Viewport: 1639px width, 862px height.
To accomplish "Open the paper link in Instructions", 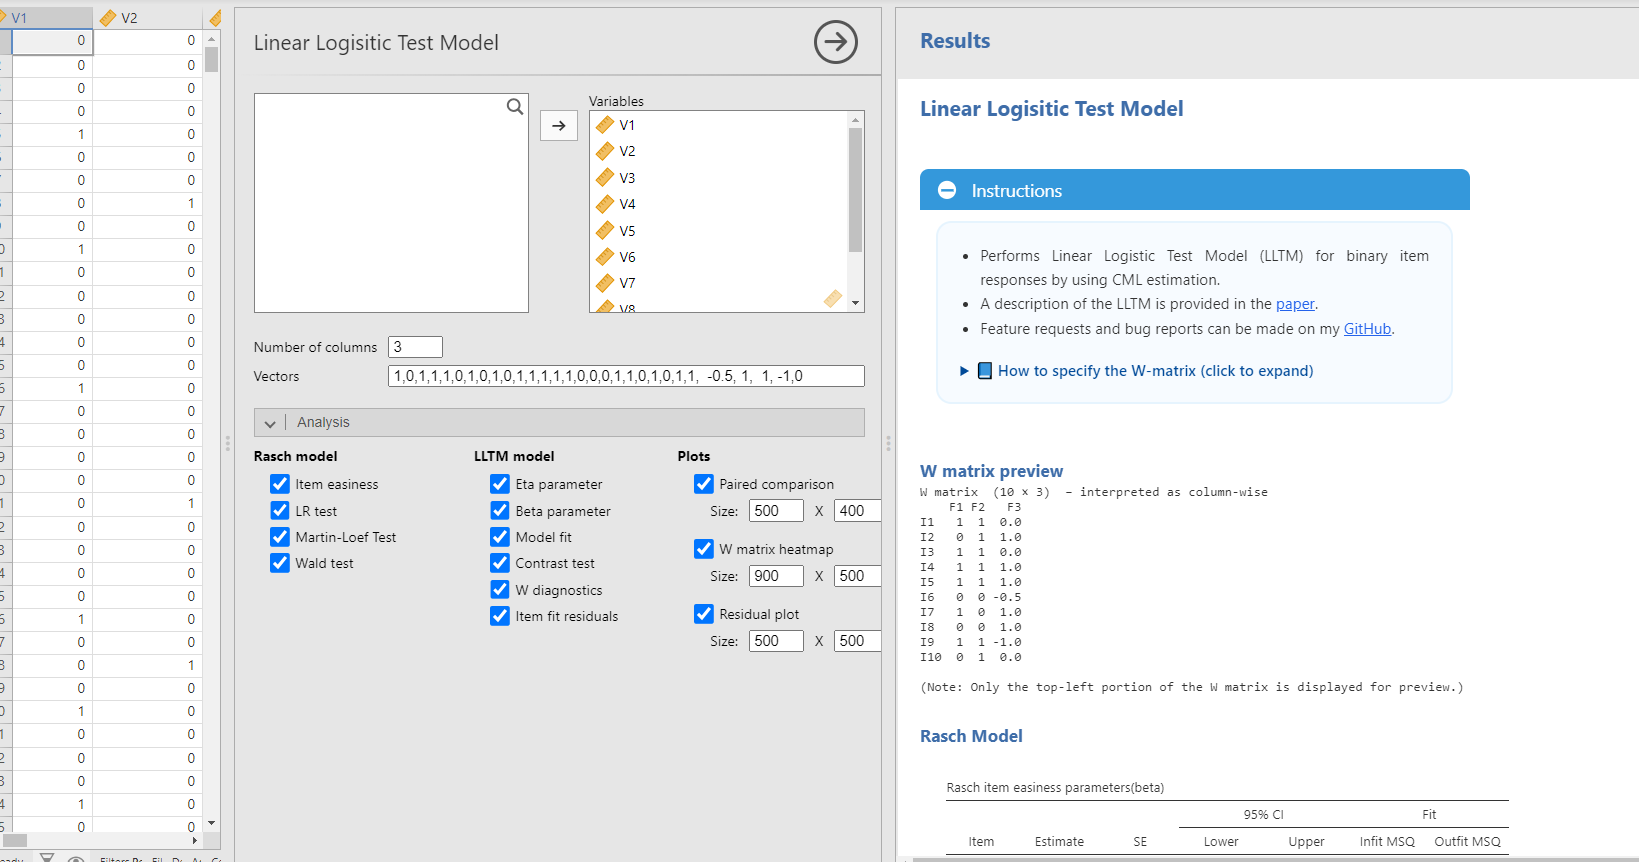I will 1295,304.
